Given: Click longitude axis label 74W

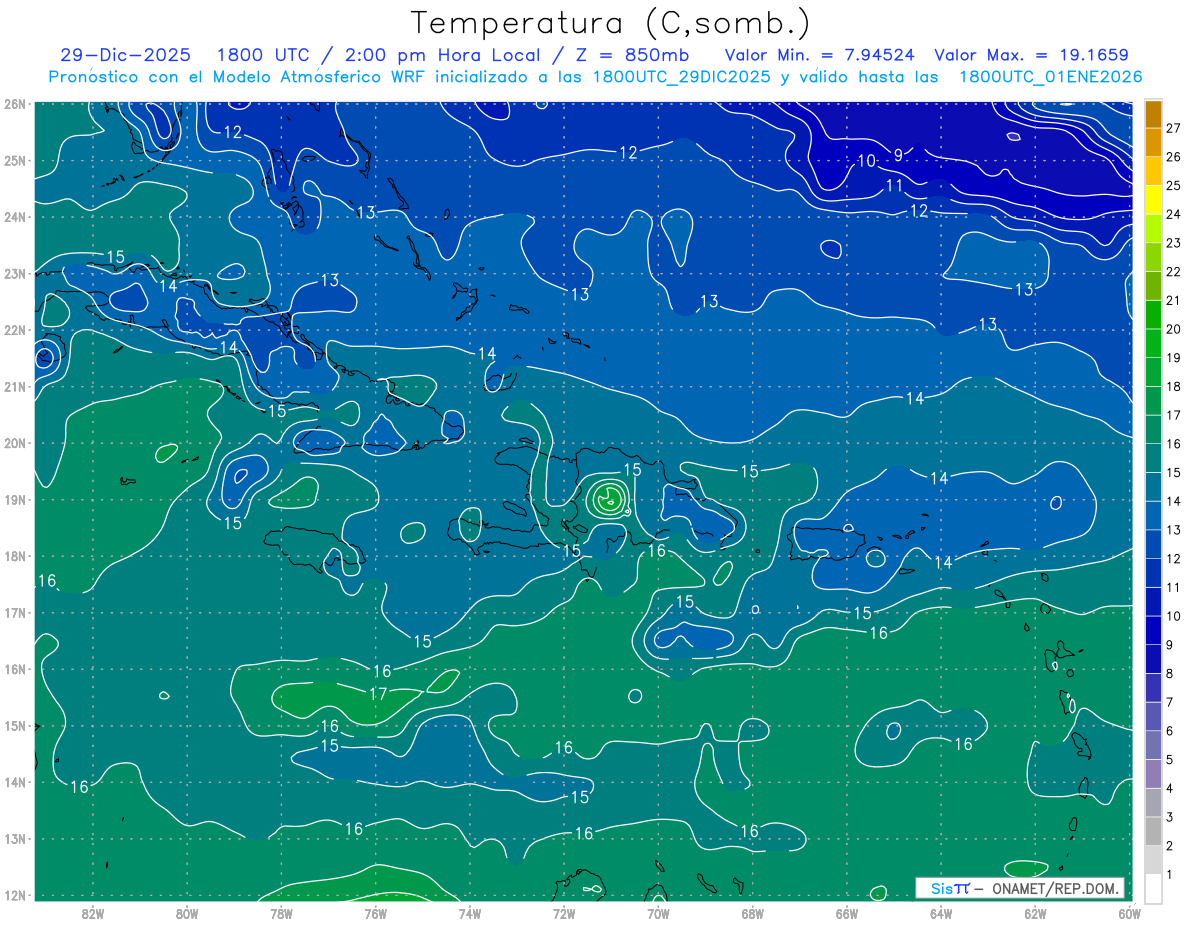Looking at the screenshot, I should coord(470,913).
